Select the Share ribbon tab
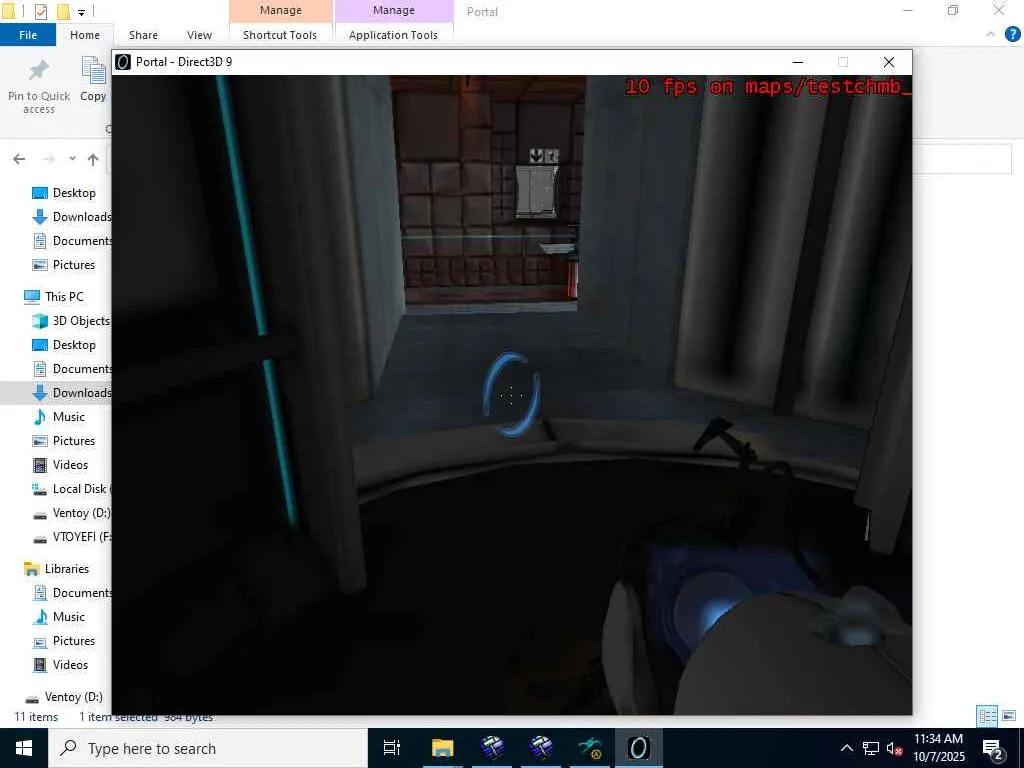1024x768 pixels. coord(143,35)
